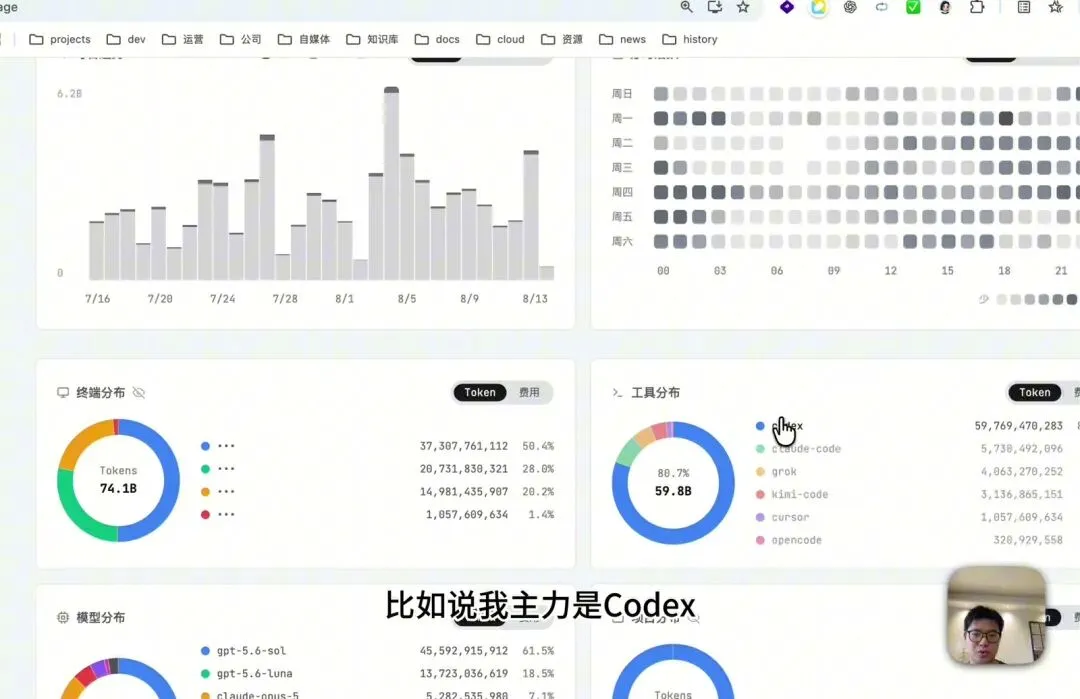1080x699 pixels.
Task: Click the last tall bar near 8/13
Action: pyautogui.click(x=531, y=215)
